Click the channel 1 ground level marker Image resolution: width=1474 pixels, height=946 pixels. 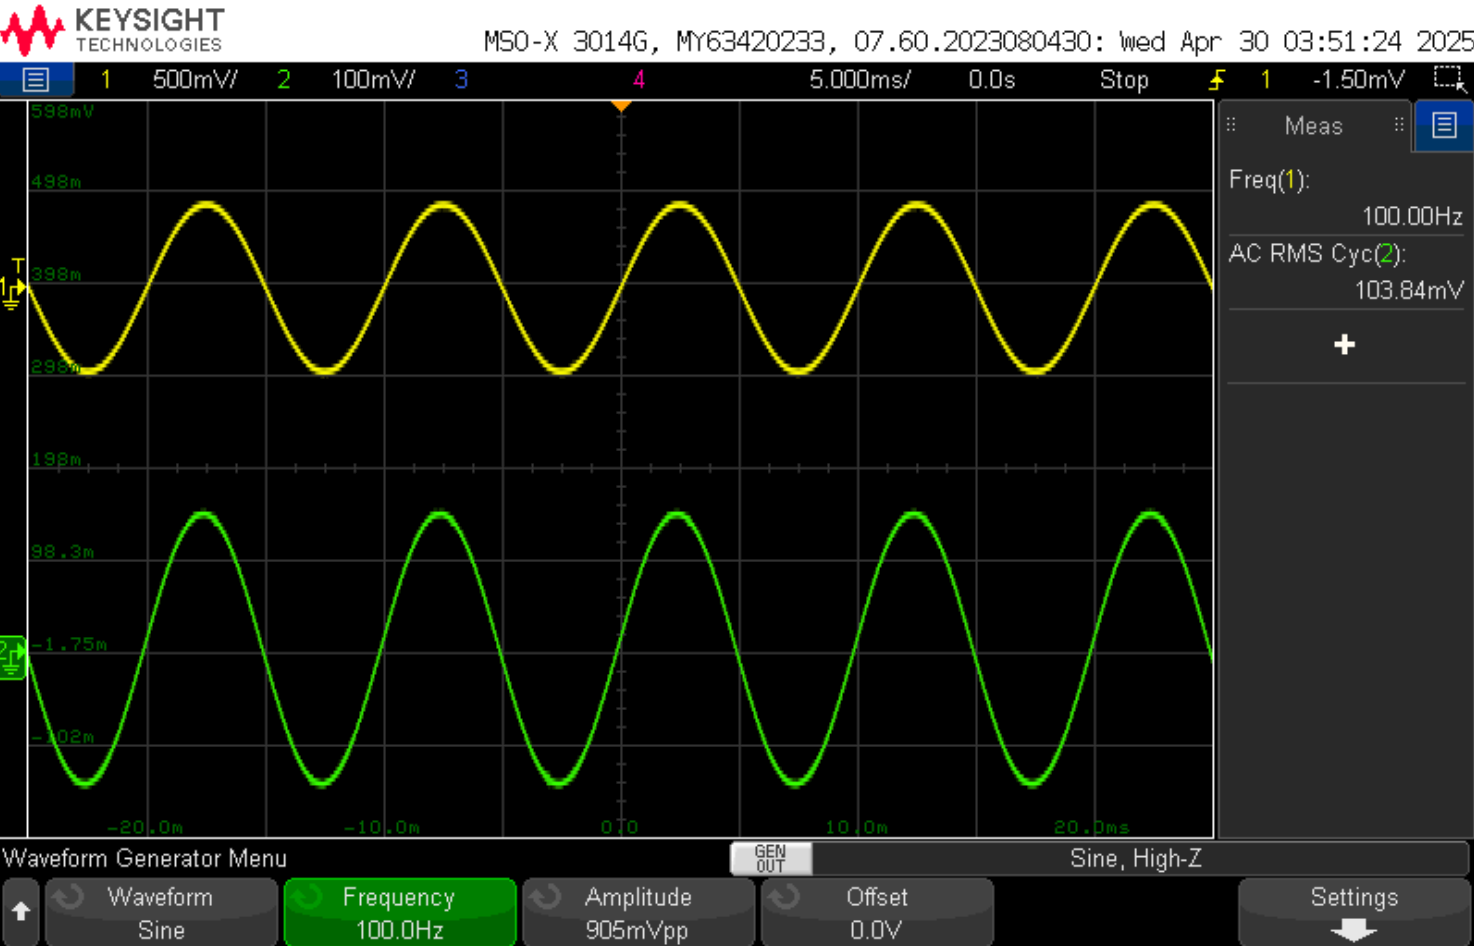coord(12,291)
